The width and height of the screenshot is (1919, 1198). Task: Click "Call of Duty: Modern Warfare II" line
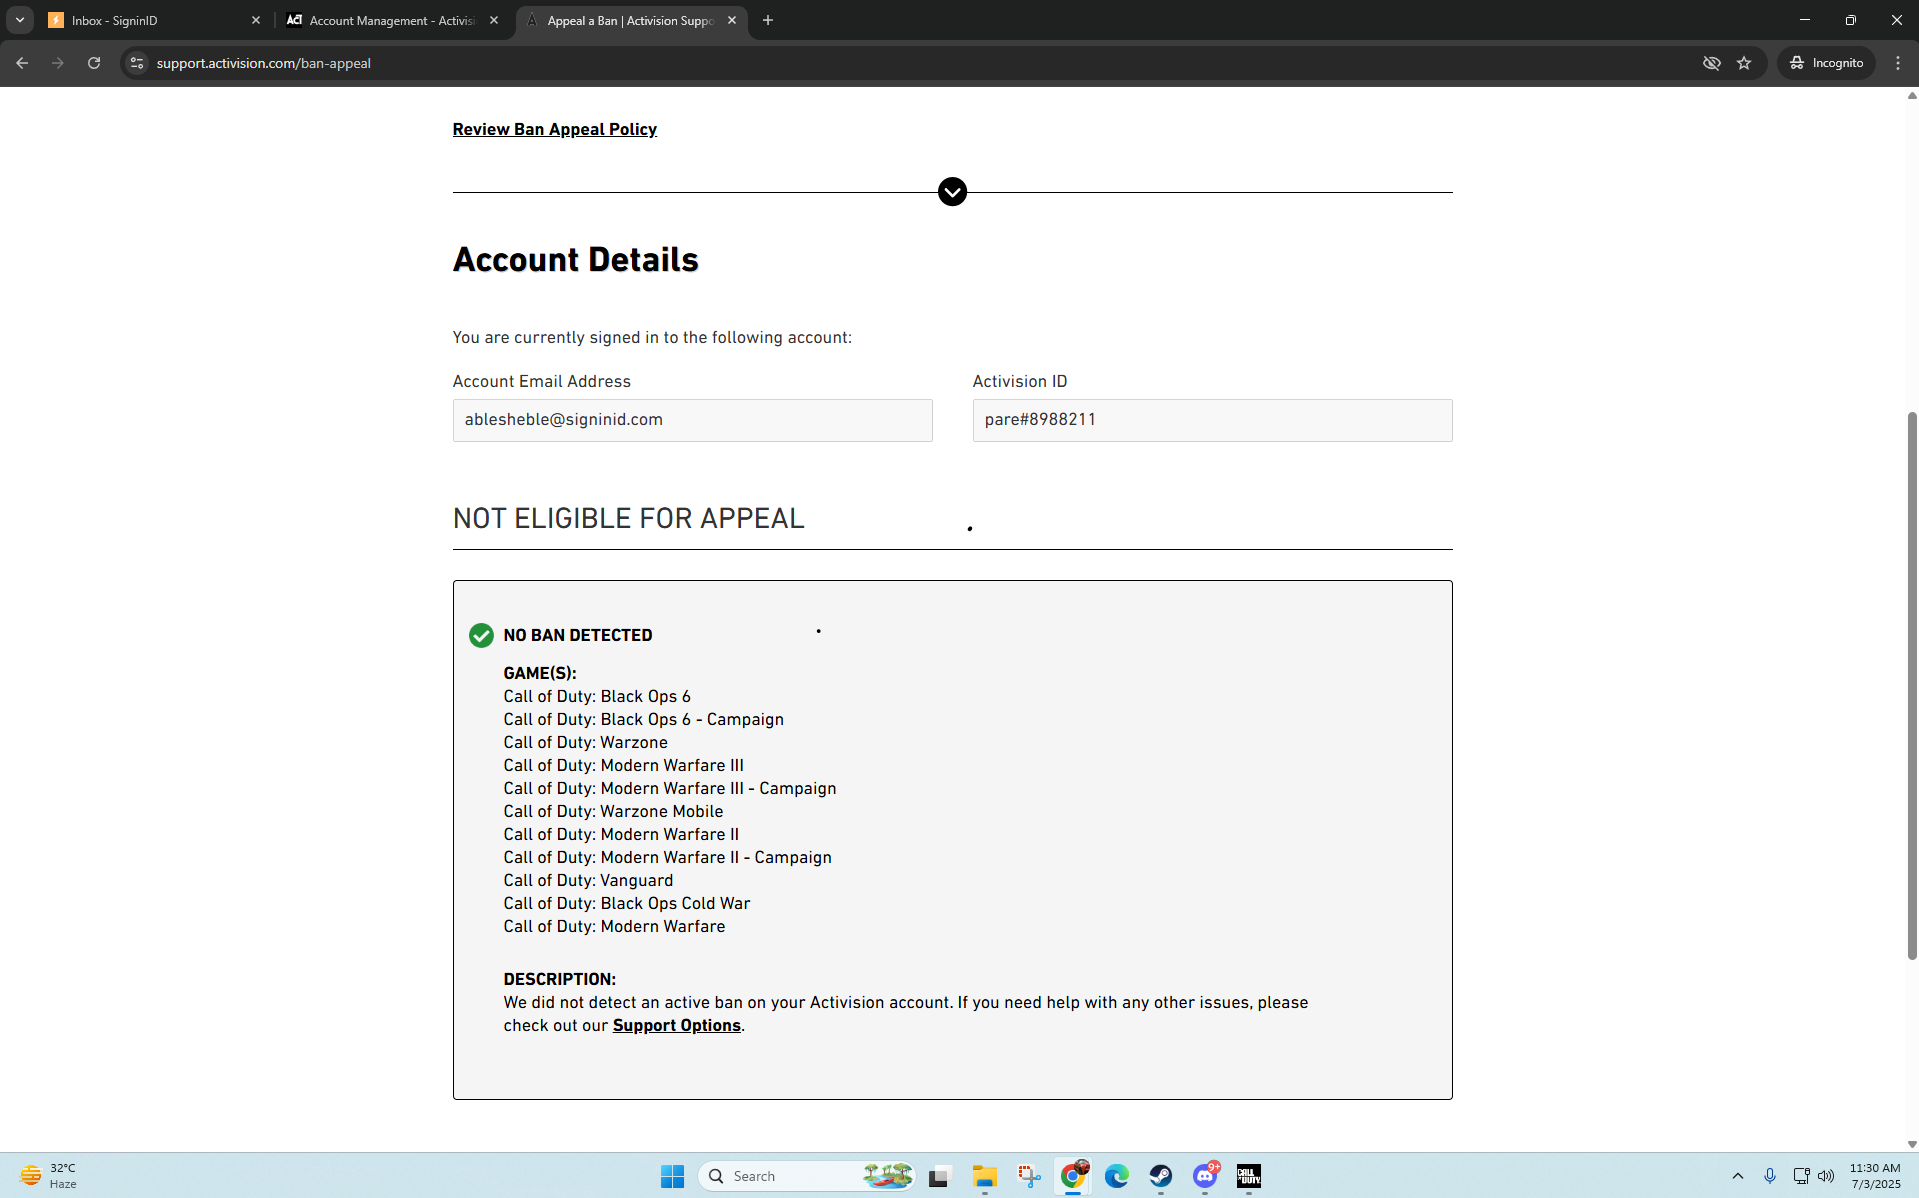622,834
